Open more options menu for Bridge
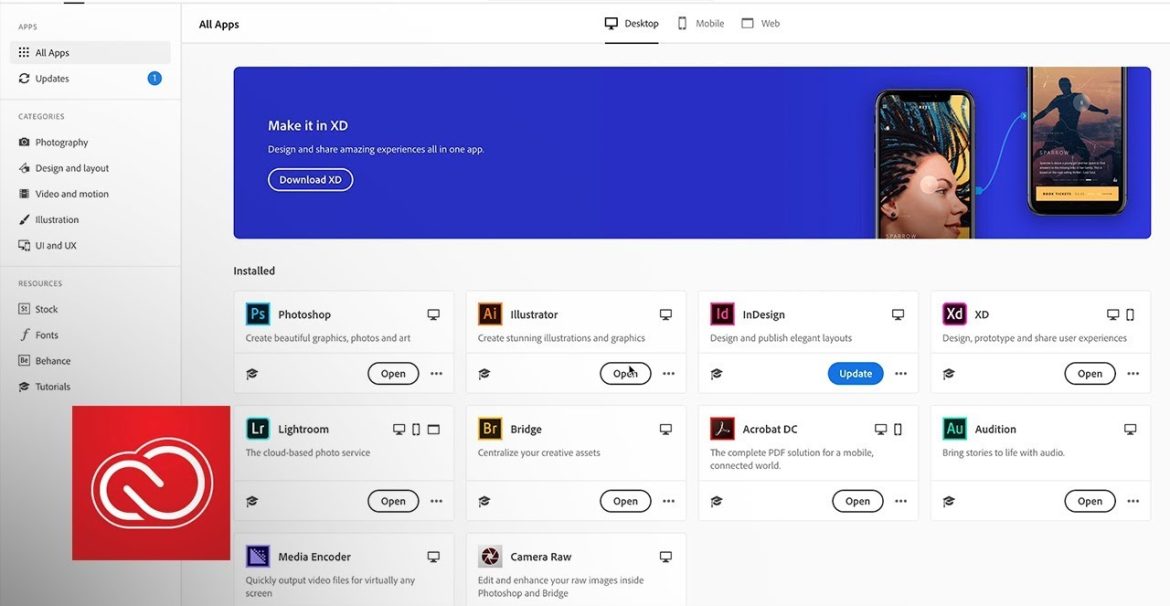This screenshot has width=1170, height=606. [x=669, y=502]
